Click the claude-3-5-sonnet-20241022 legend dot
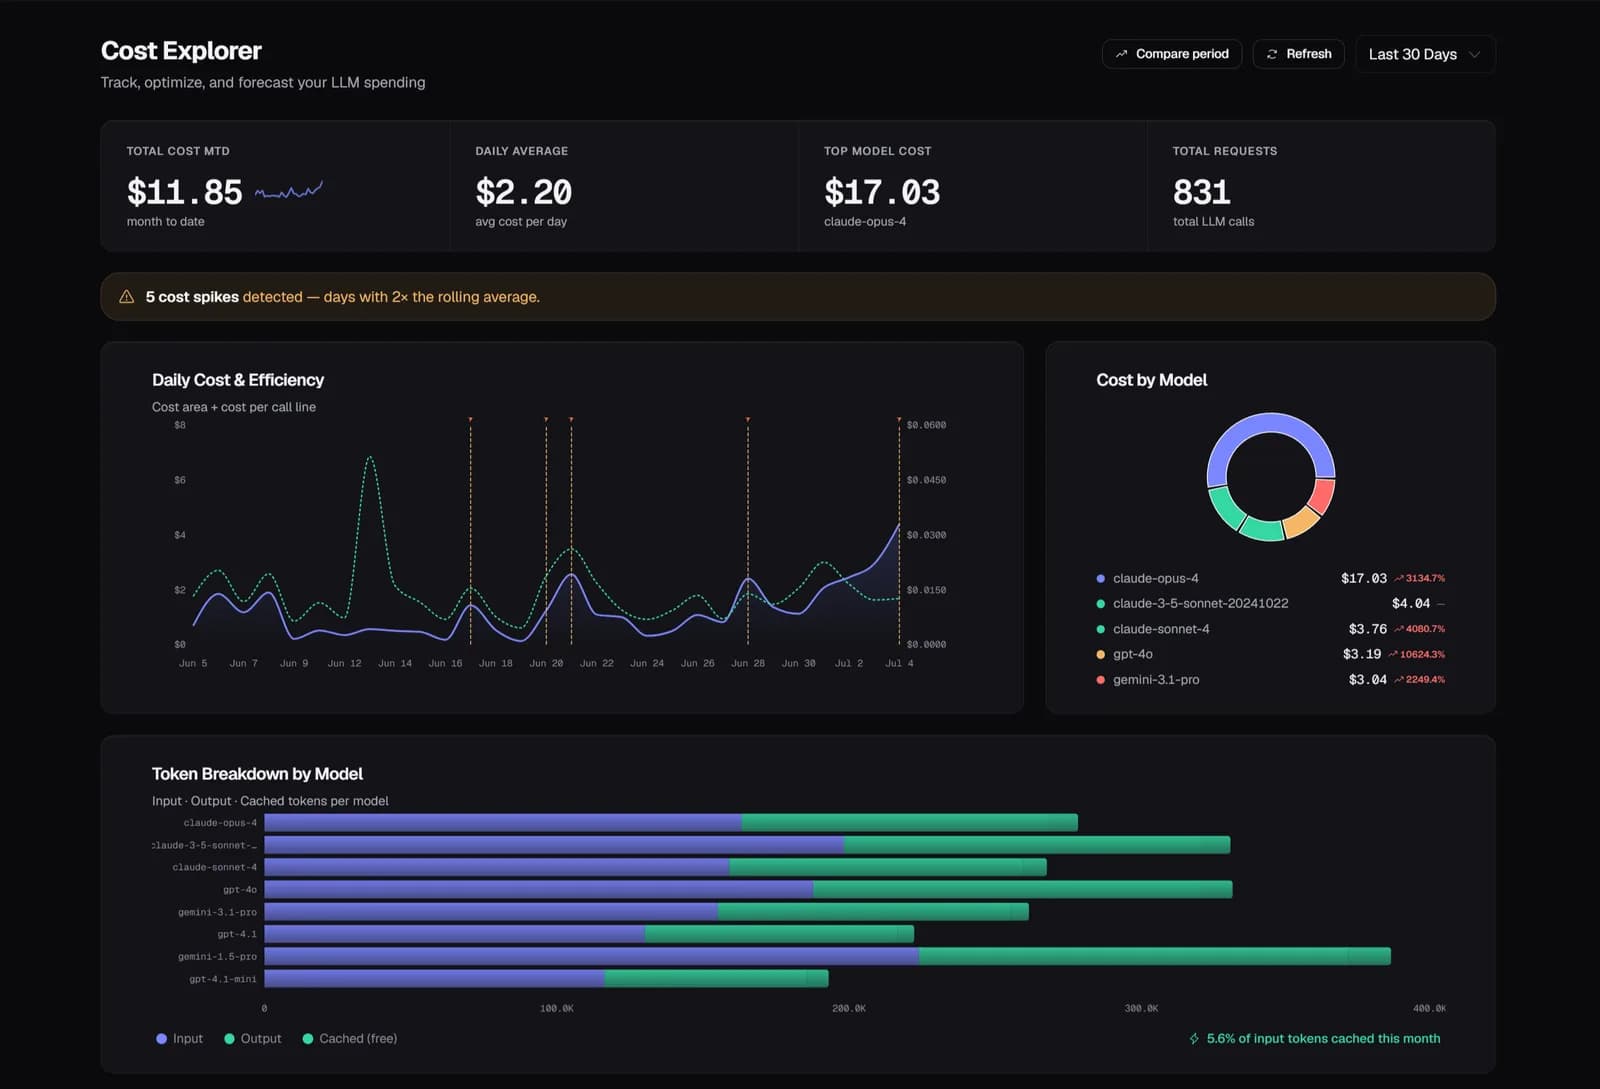1600x1089 pixels. 1101,604
